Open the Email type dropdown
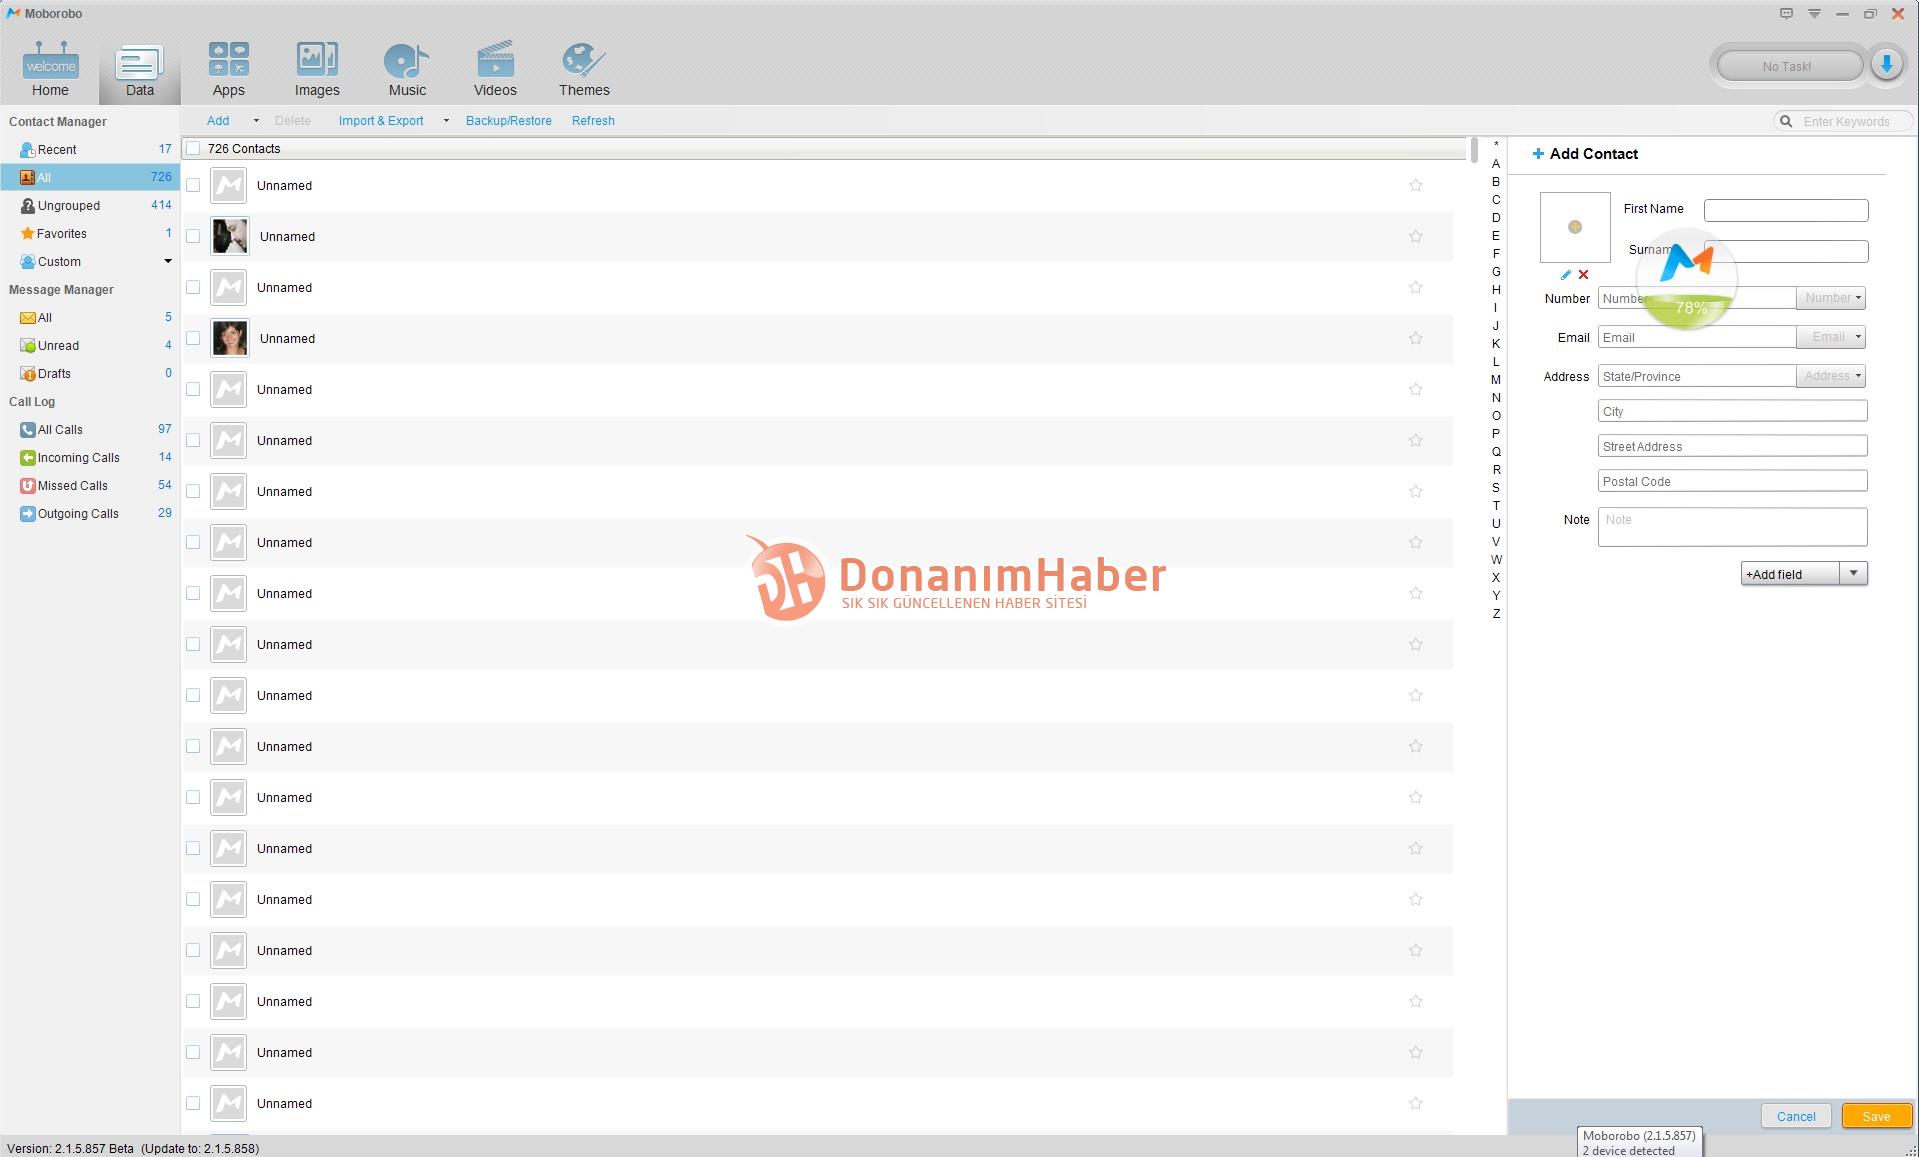This screenshot has width=1919, height=1157. [1831, 337]
